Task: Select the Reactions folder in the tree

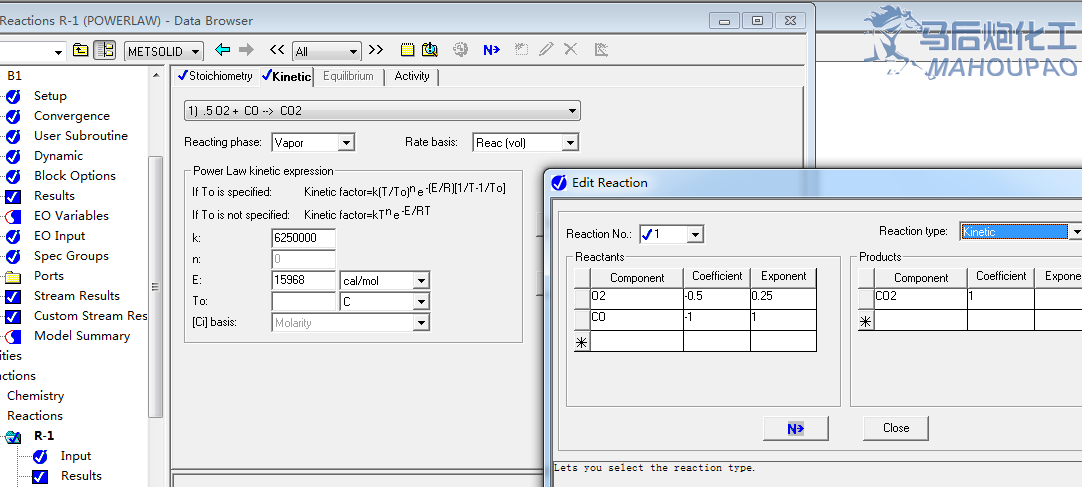Action: 35,416
